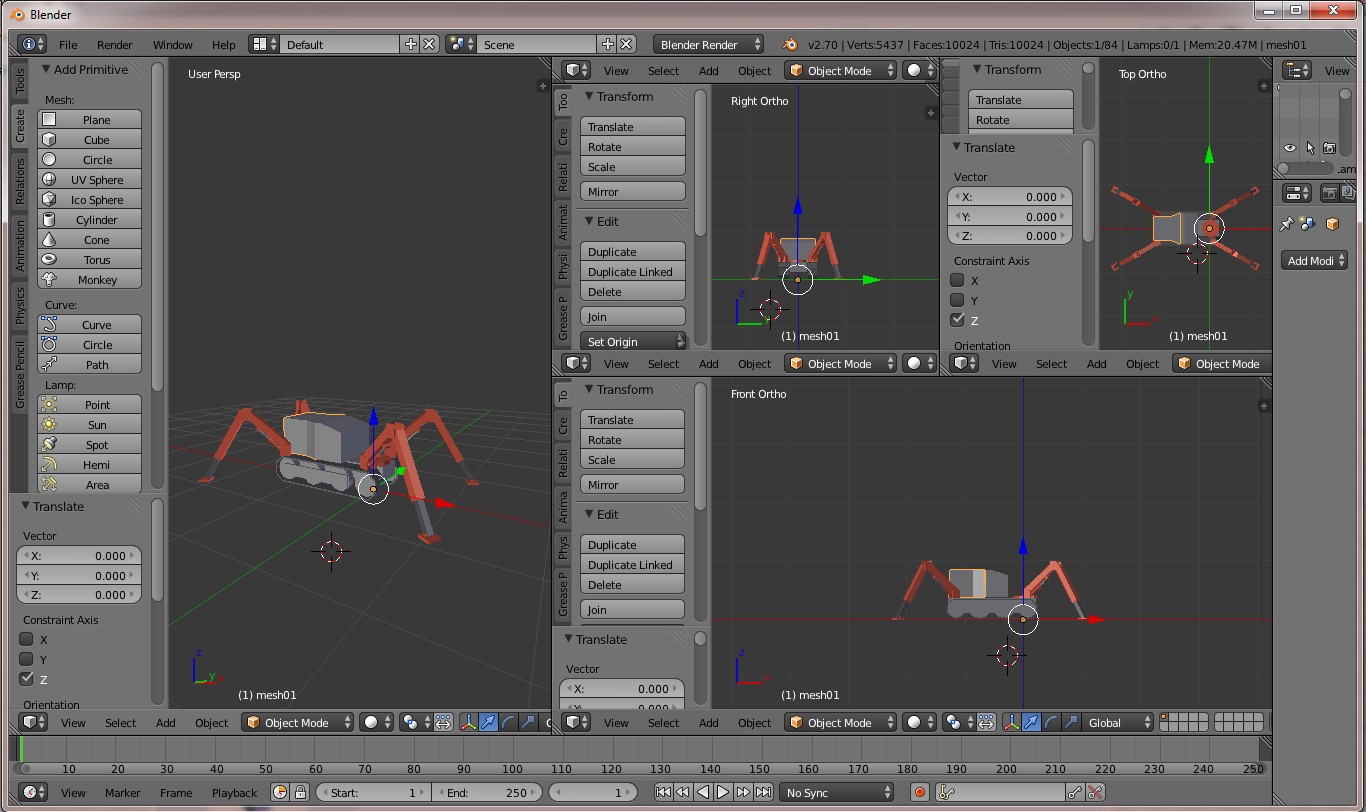Open Render tab camera icon in Properties
The image size is (1366, 812).
[x=1329, y=193]
